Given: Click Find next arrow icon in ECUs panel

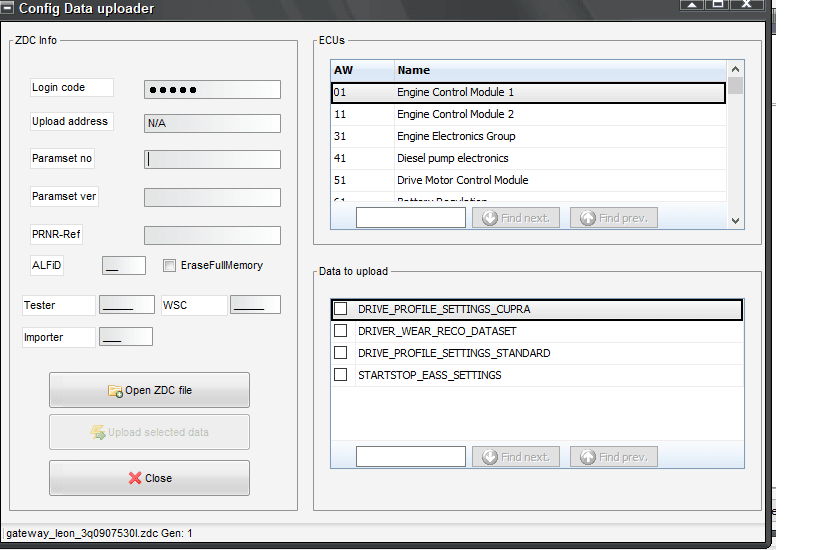Looking at the screenshot, I should point(490,218).
